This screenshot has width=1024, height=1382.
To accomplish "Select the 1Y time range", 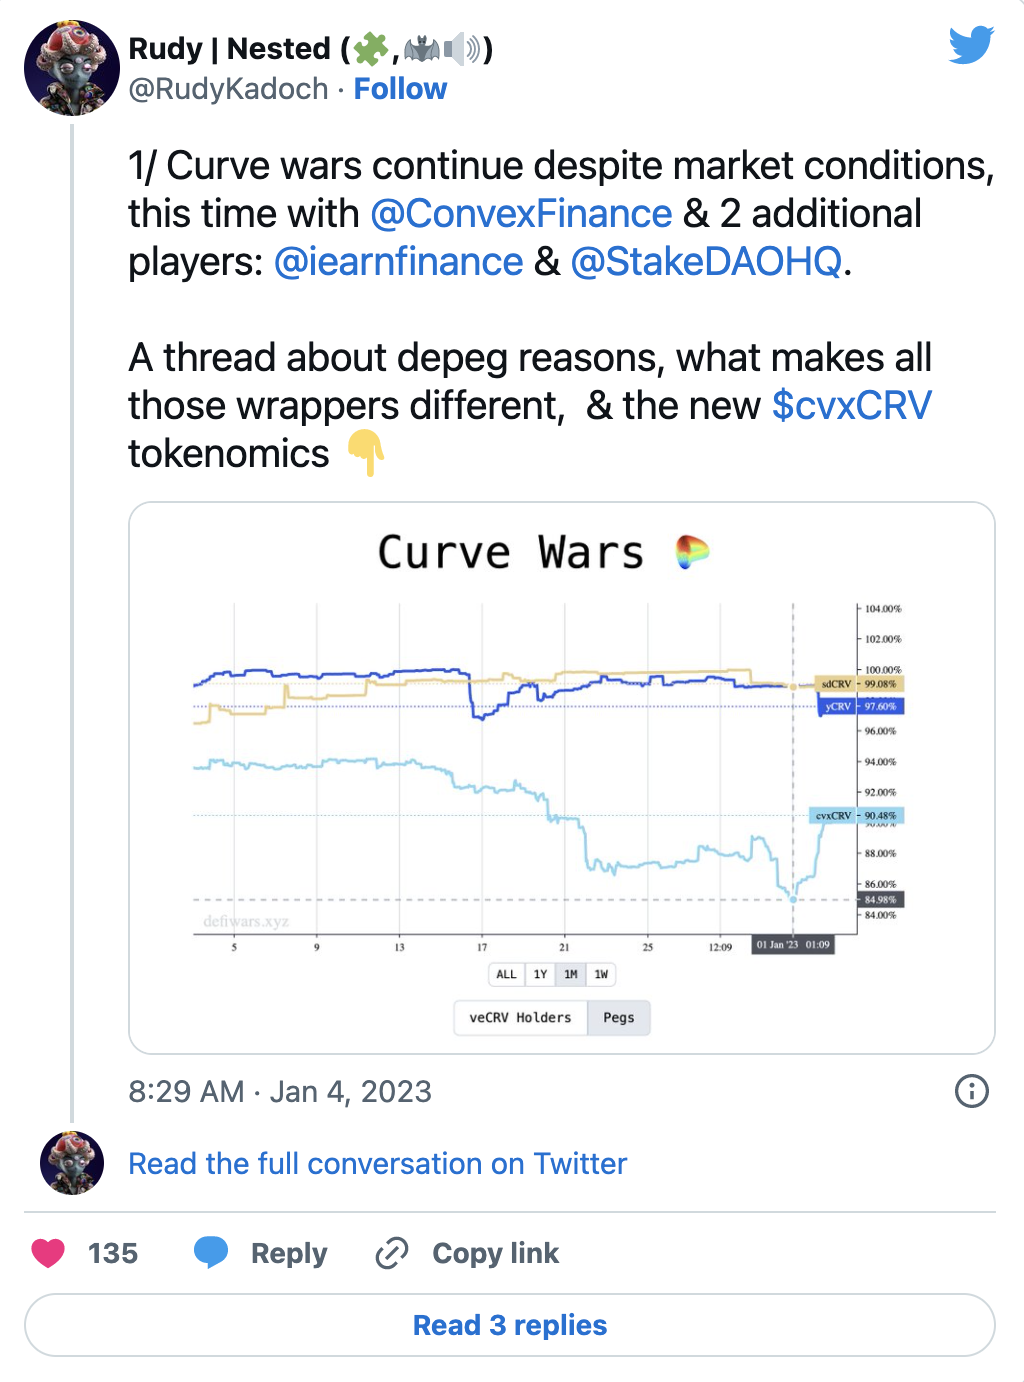I will [x=540, y=974].
